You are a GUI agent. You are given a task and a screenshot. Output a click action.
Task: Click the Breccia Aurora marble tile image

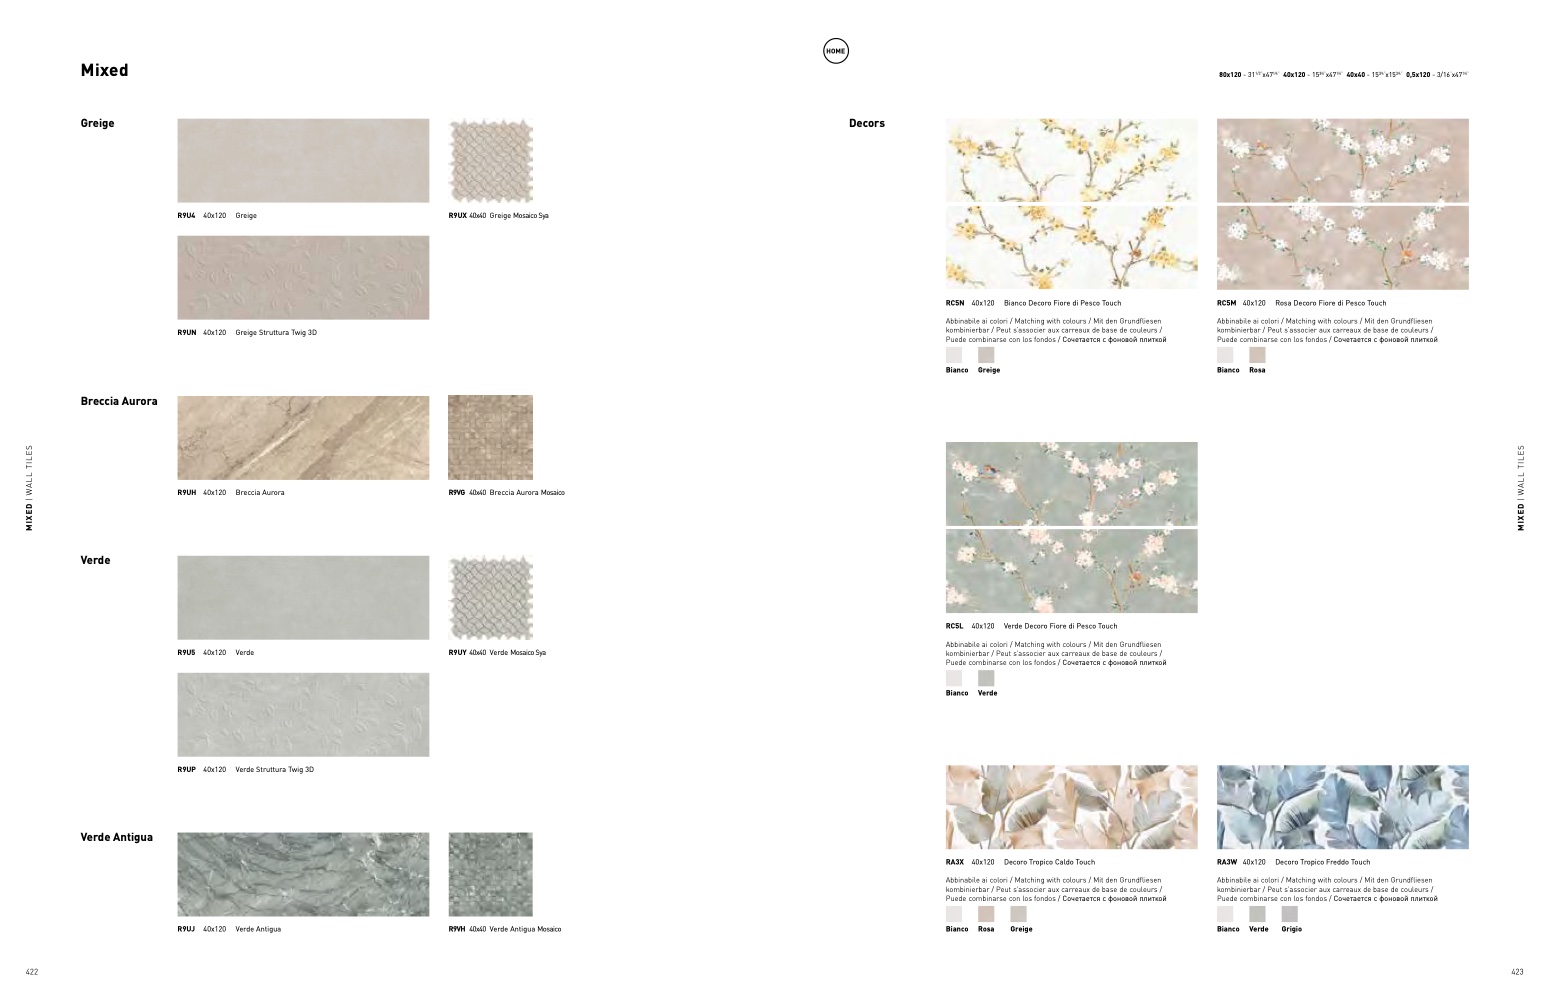point(303,438)
